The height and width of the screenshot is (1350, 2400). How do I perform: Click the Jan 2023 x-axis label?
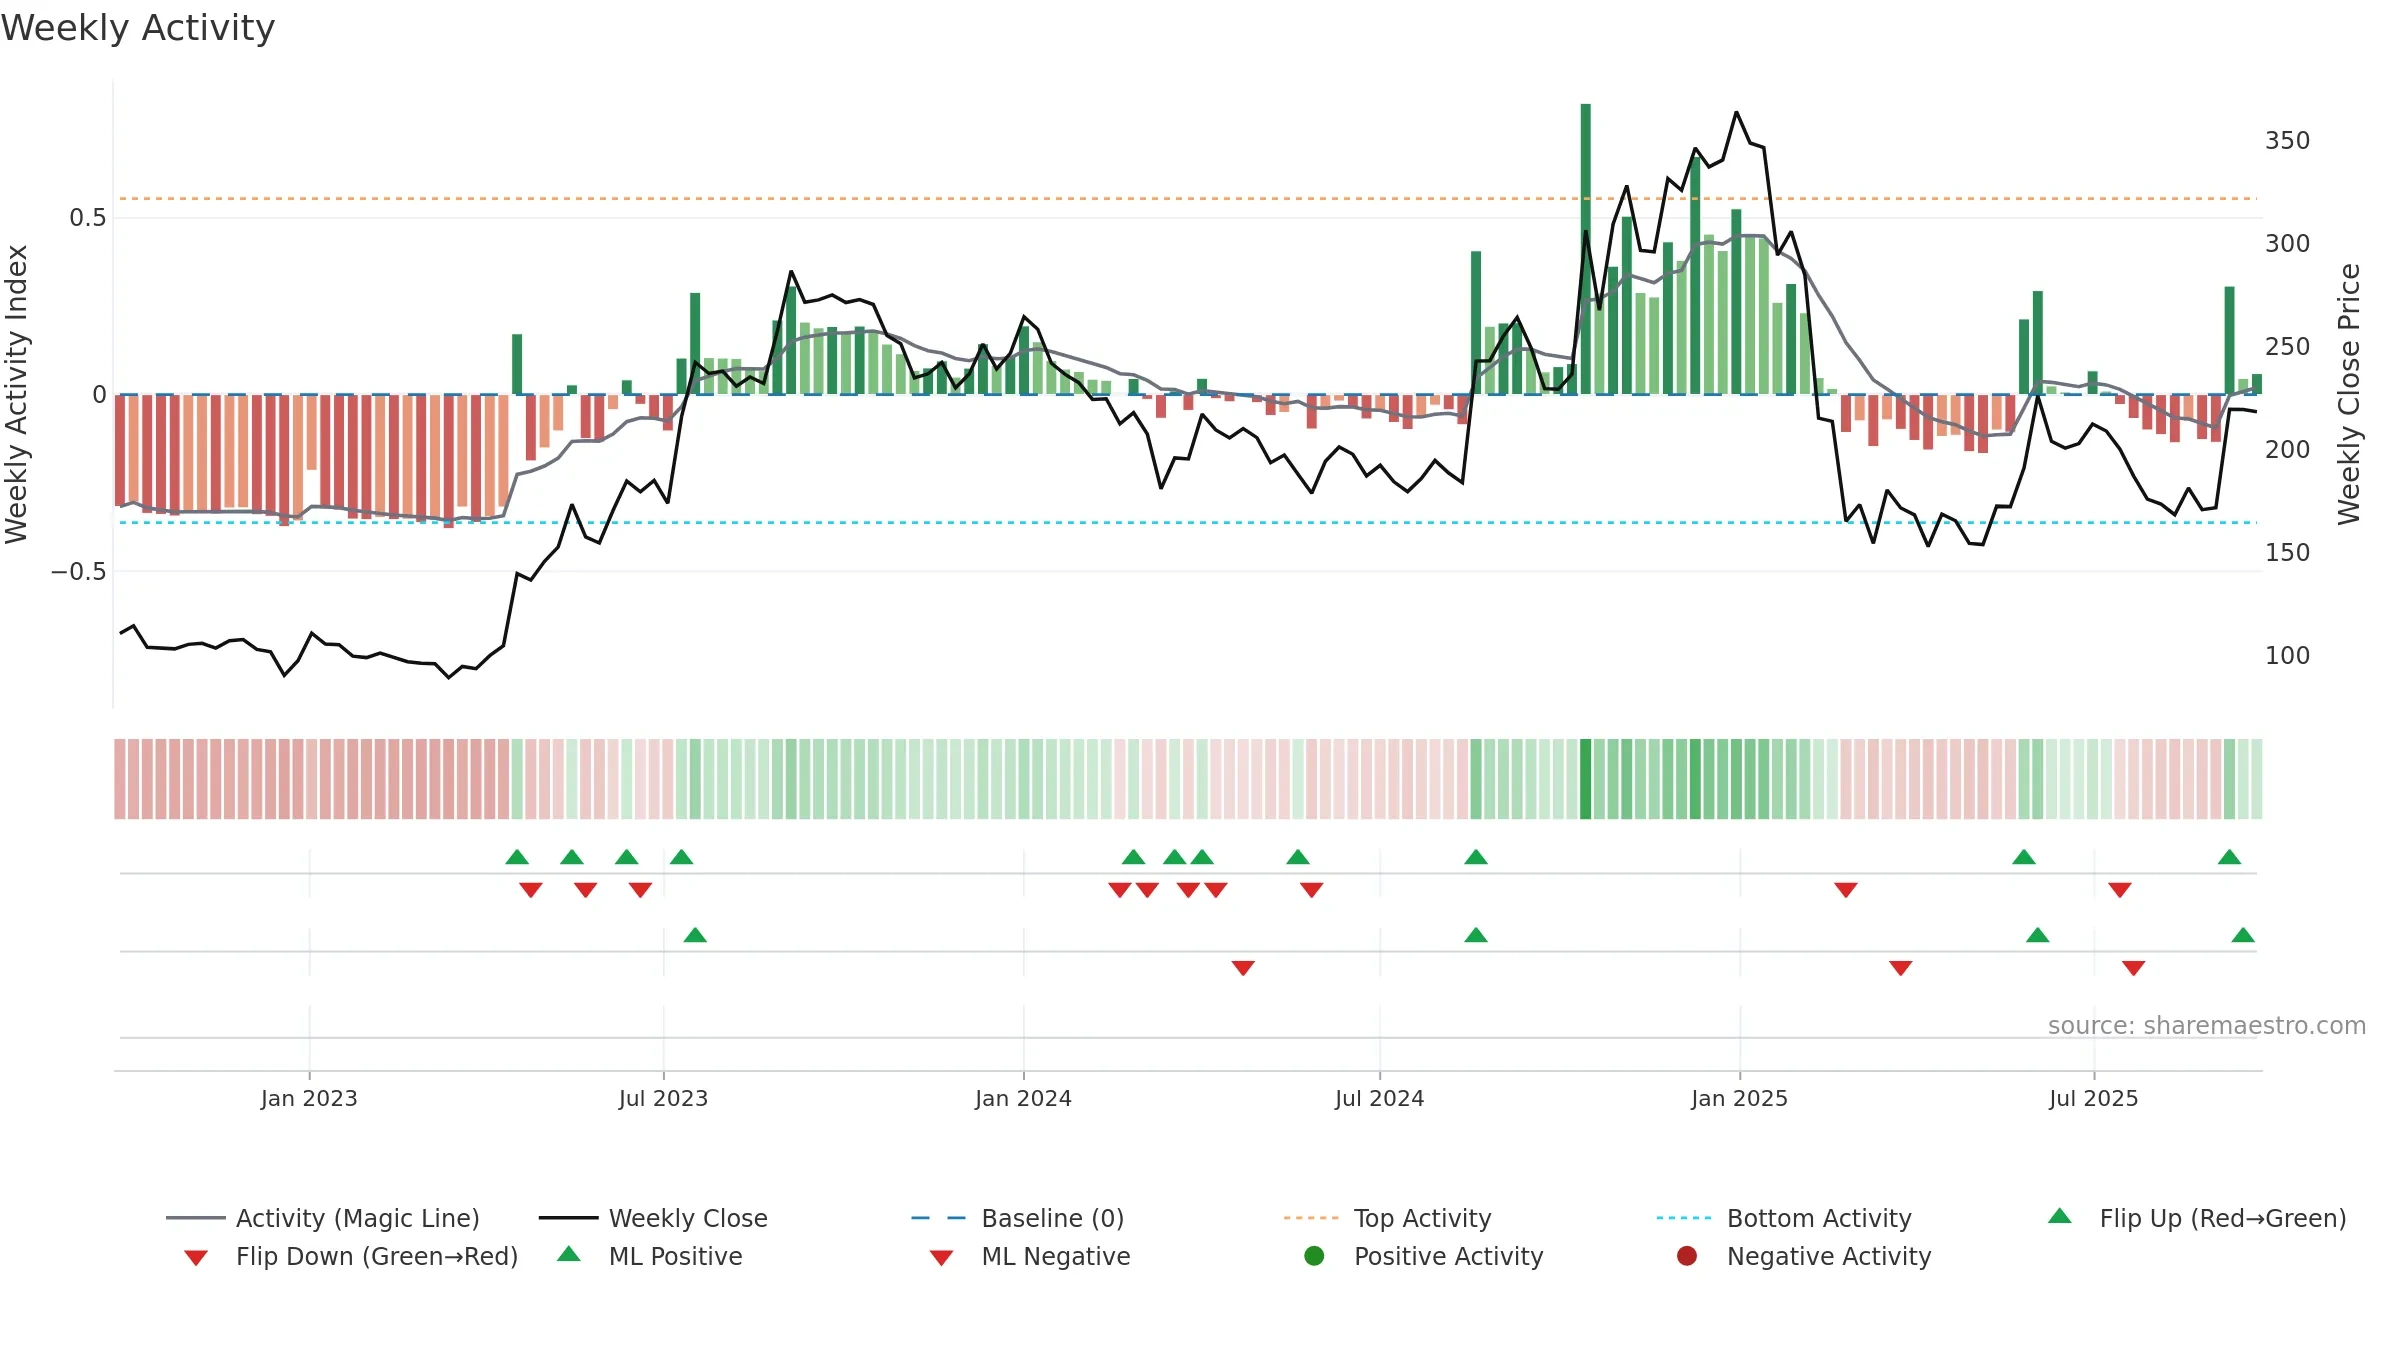coord(309,1099)
